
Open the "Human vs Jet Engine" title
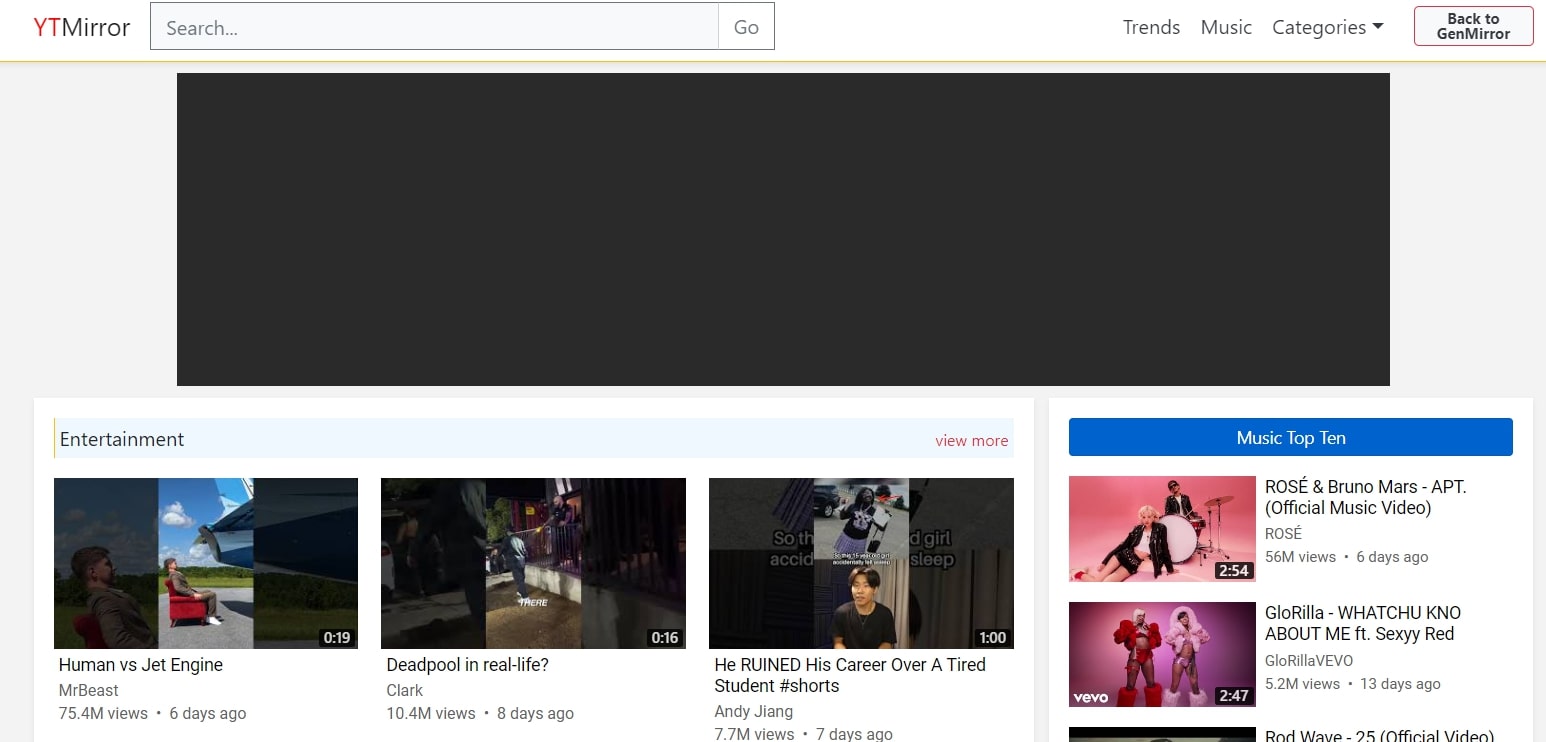[x=141, y=665]
